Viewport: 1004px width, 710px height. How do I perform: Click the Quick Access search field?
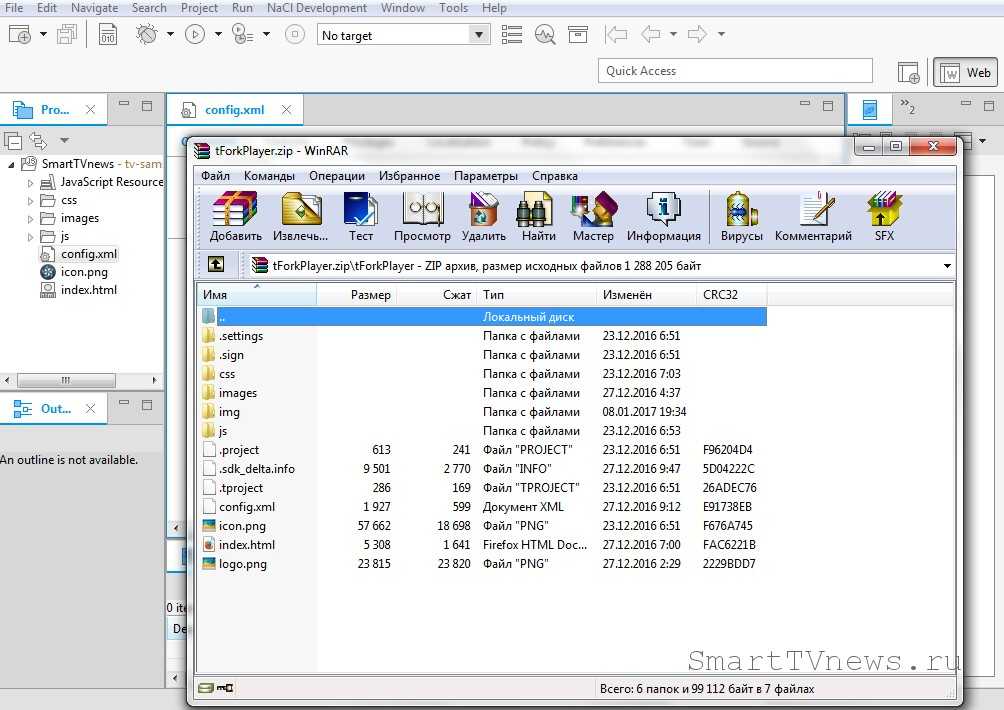(x=735, y=71)
